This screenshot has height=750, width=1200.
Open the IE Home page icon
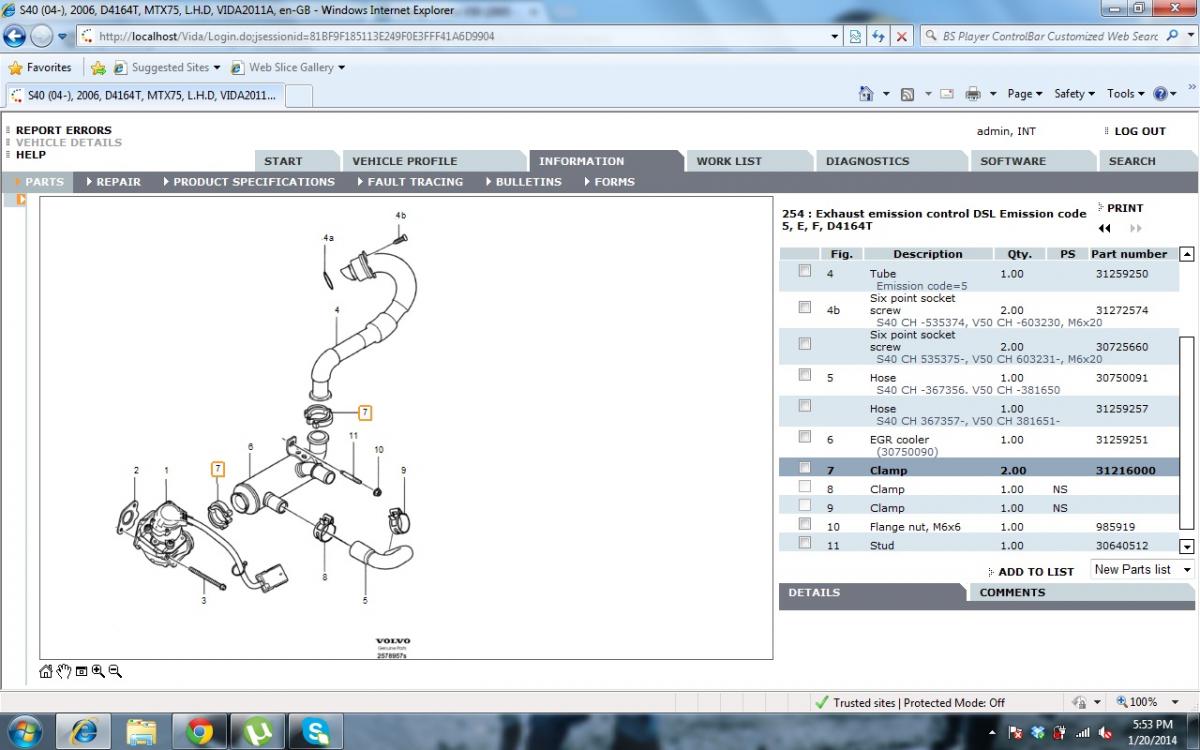(867, 93)
